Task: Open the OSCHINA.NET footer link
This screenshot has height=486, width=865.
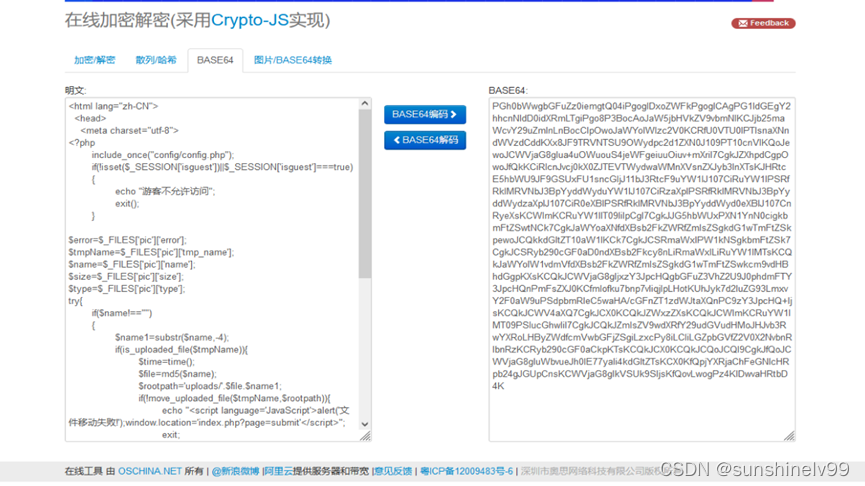Action: coord(149,471)
